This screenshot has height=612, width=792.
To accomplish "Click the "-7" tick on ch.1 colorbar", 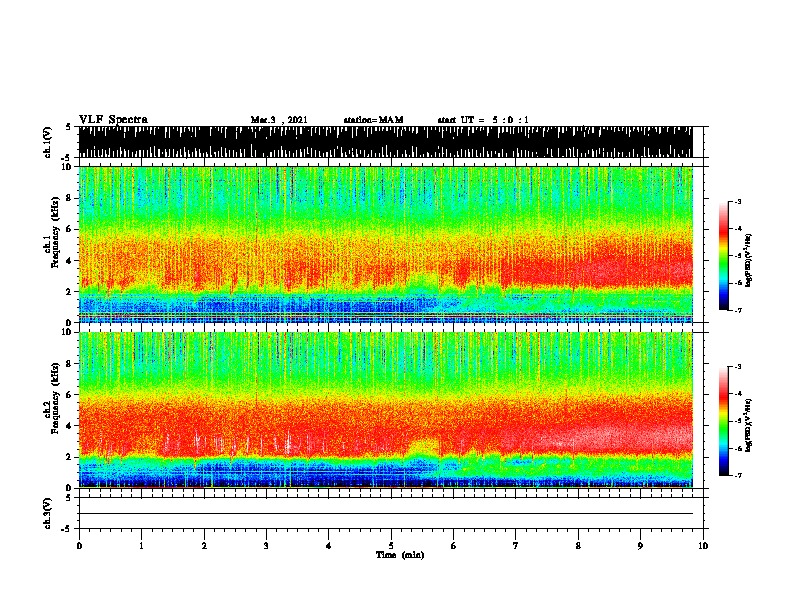I will pyautogui.click(x=737, y=310).
